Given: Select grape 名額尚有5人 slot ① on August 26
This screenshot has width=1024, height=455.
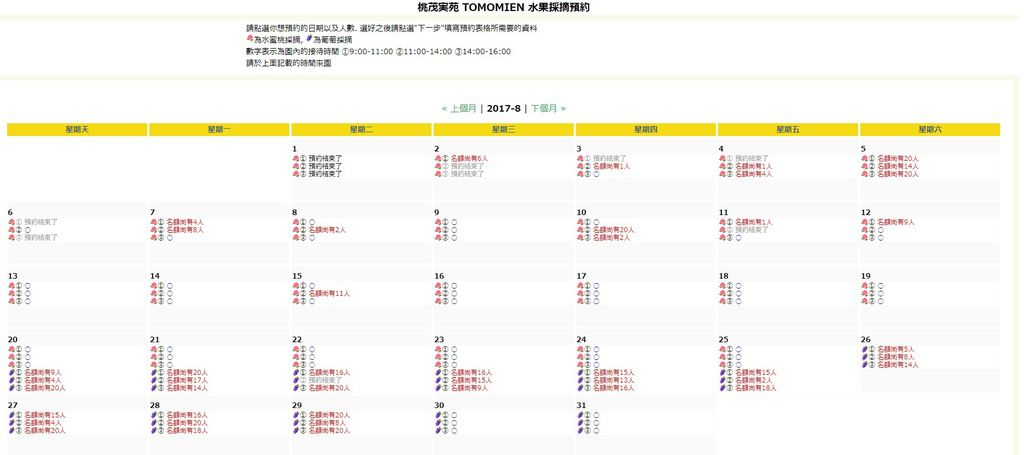Looking at the screenshot, I should click(896, 349).
